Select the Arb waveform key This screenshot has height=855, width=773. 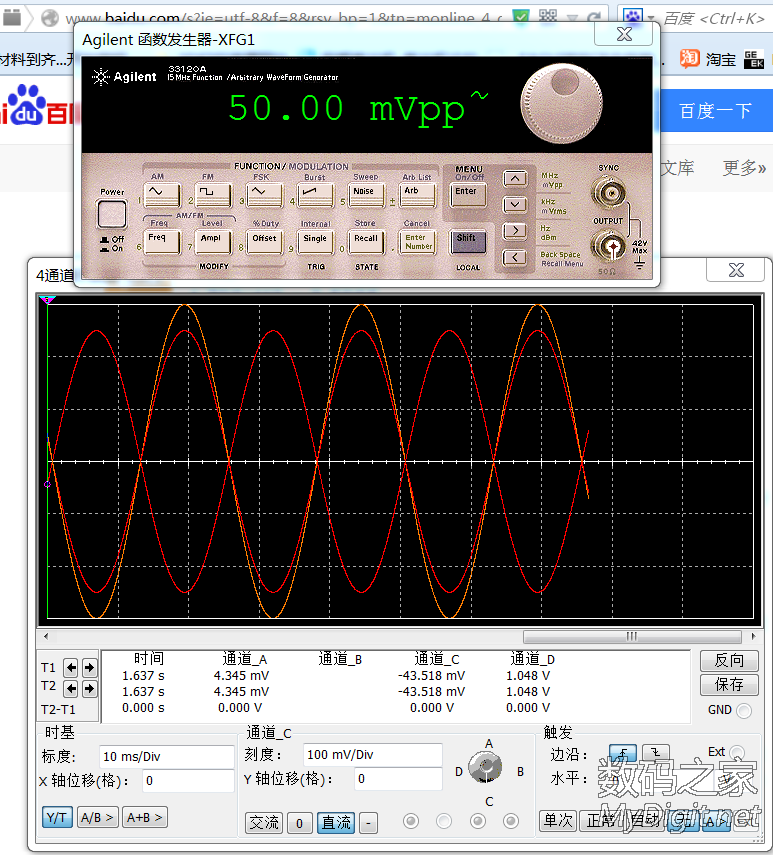(x=418, y=195)
